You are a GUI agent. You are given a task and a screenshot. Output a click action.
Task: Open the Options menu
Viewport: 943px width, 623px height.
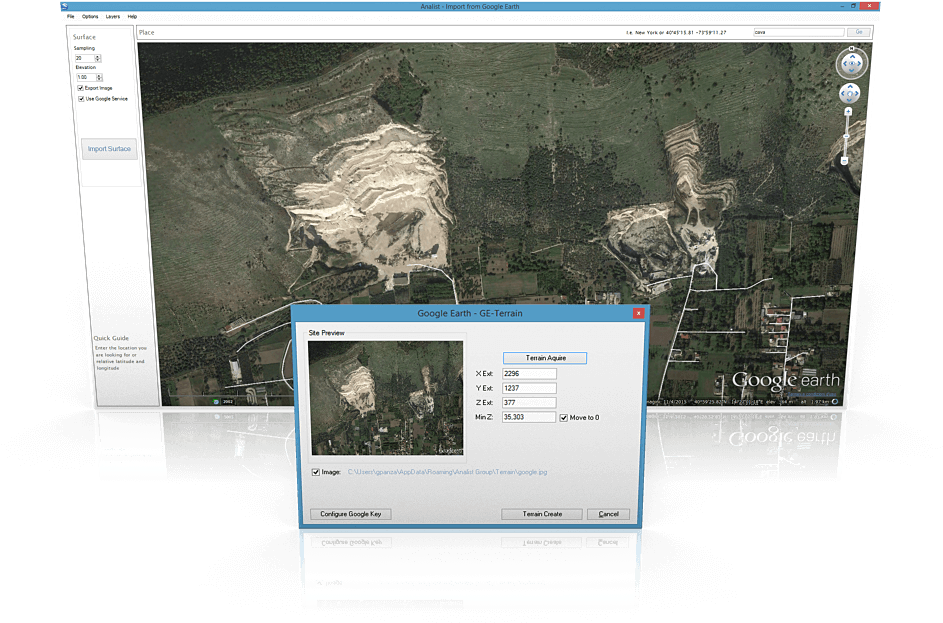coord(90,16)
